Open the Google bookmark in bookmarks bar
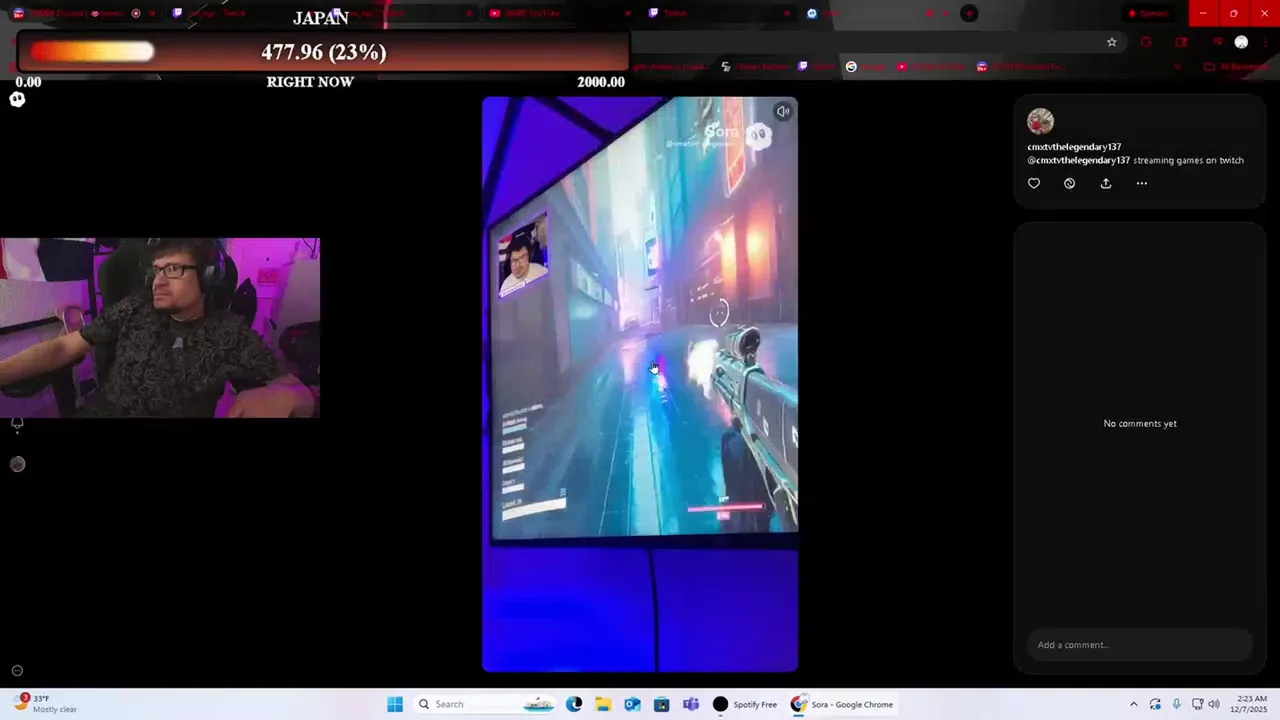The image size is (1280, 720). pyautogui.click(x=866, y=67)
